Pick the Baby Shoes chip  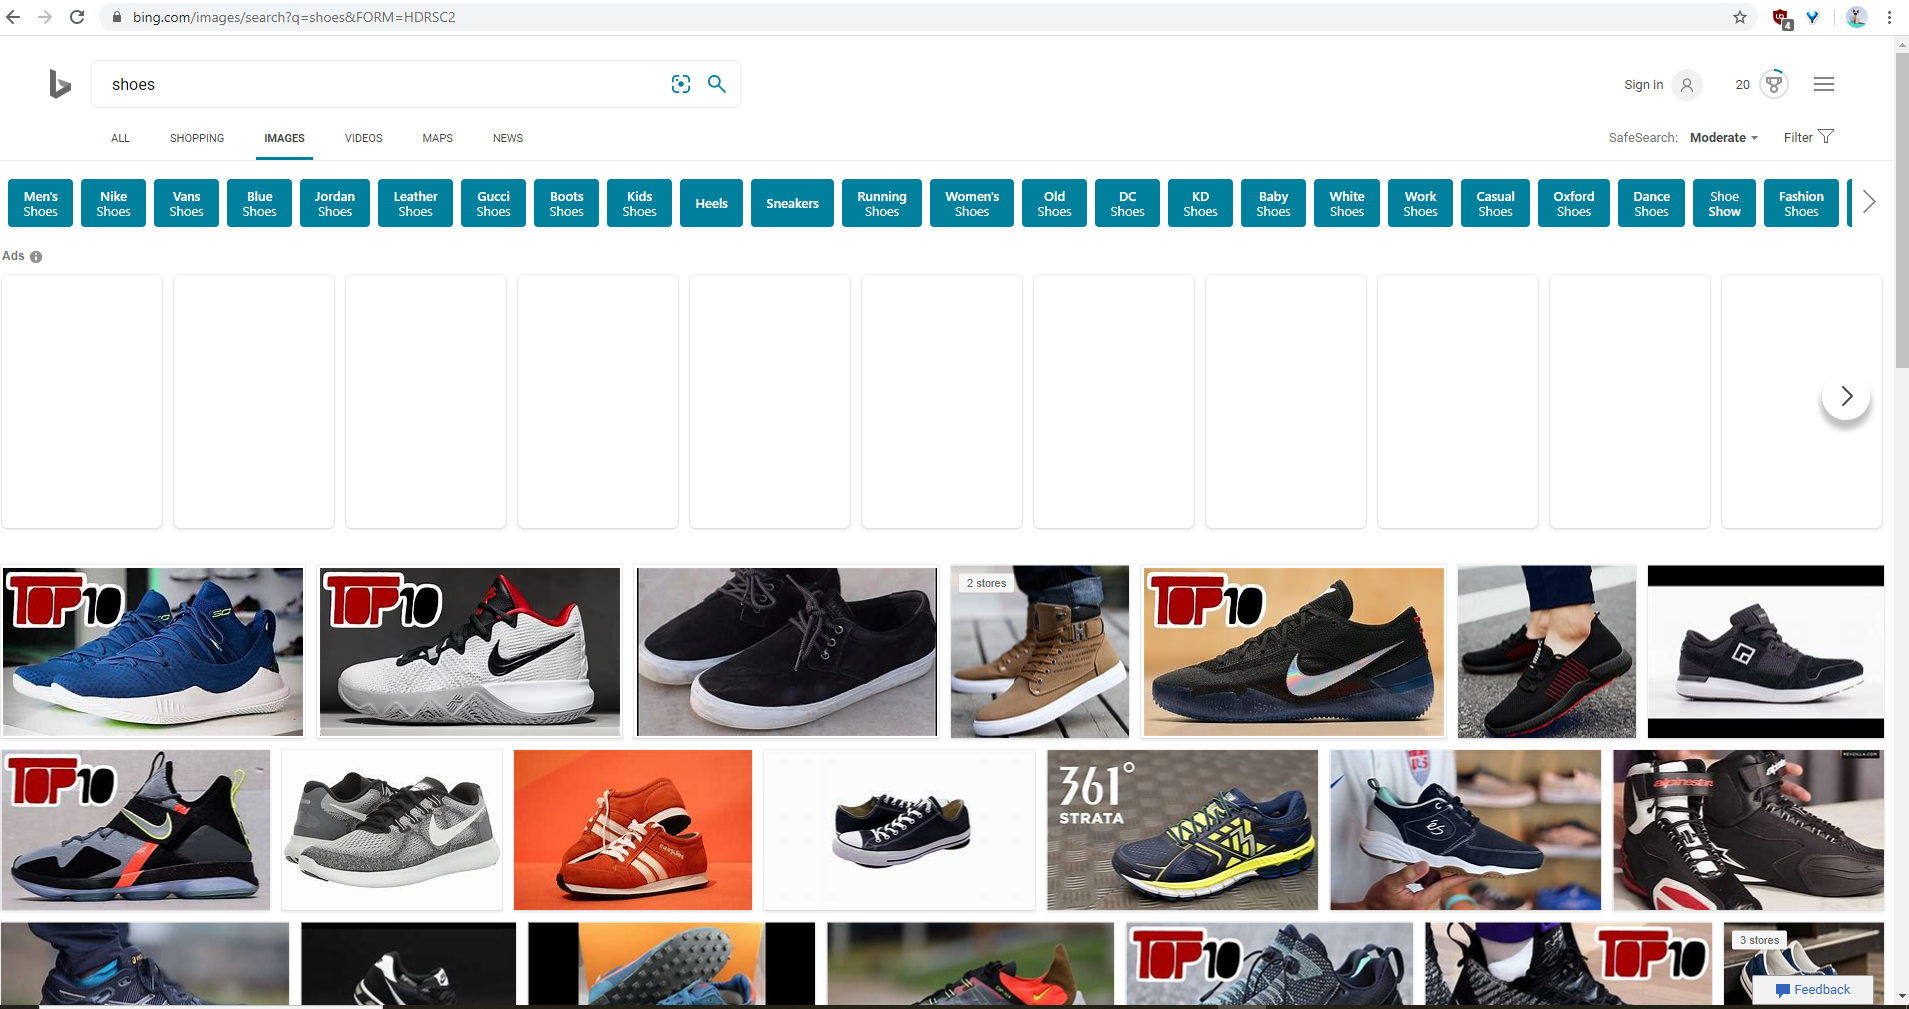click(1273, 203)
